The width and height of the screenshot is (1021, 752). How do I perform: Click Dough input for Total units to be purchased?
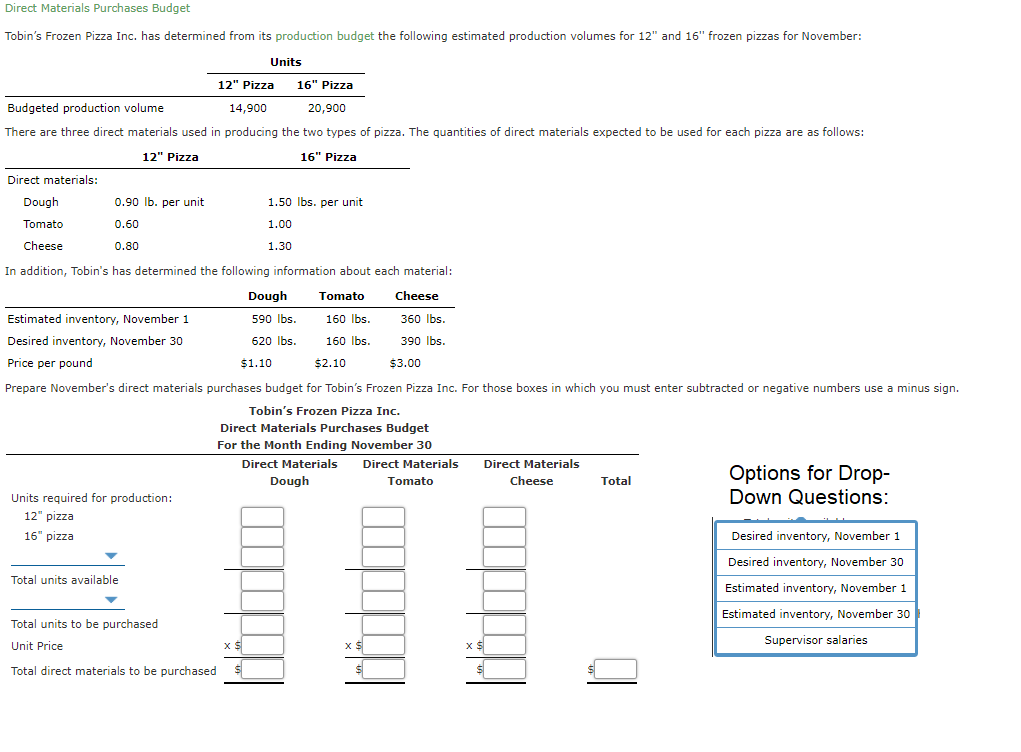pos(262,625)
